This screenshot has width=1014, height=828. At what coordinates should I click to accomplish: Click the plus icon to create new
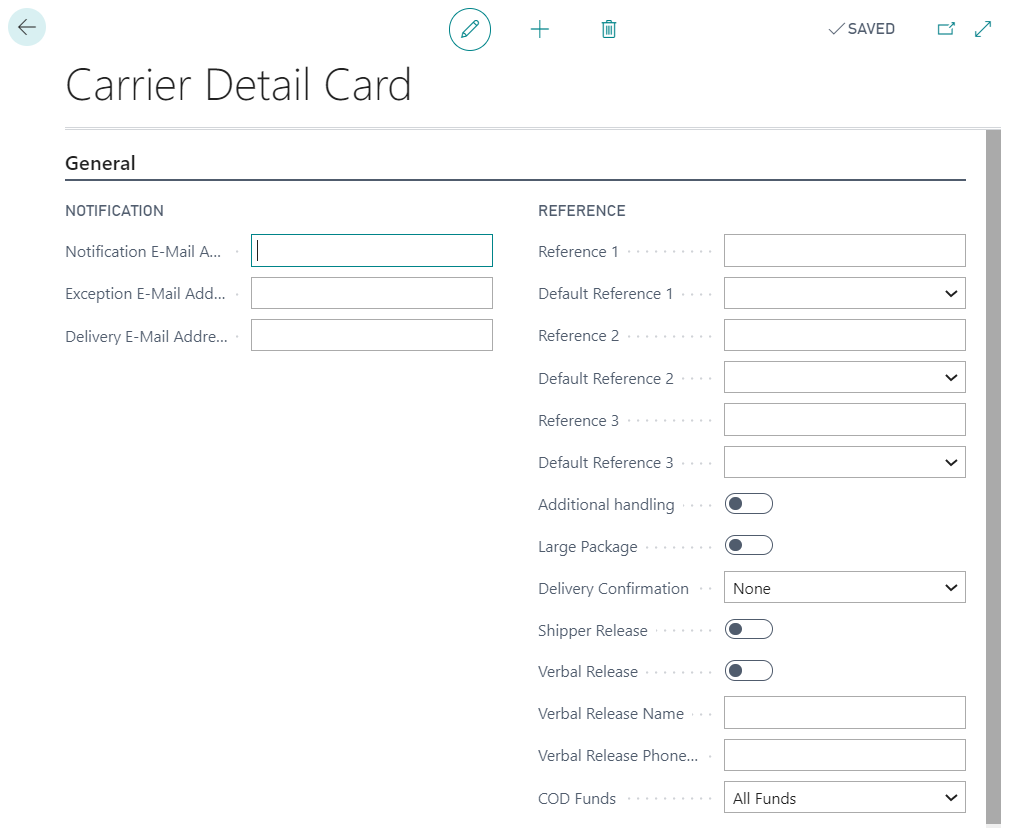(540, 29)
